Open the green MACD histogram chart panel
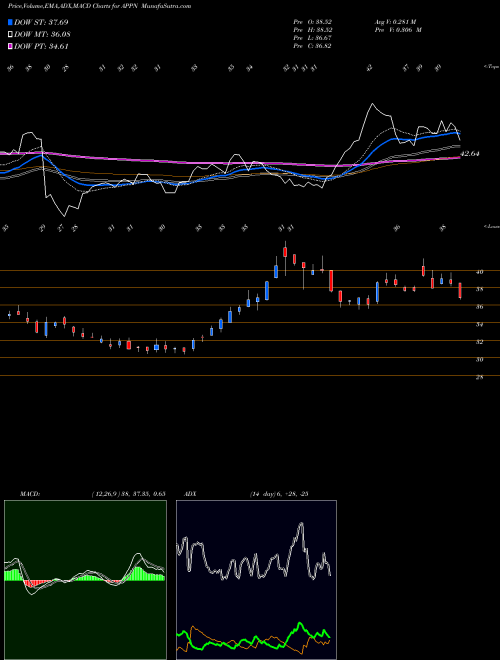500x660 pixels. click(85, 580)
